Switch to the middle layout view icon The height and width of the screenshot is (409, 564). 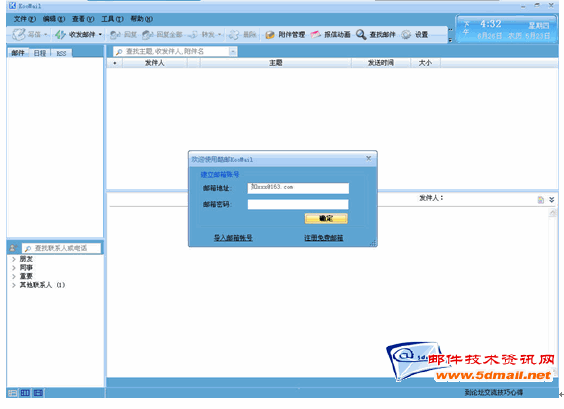pos(25,393)
